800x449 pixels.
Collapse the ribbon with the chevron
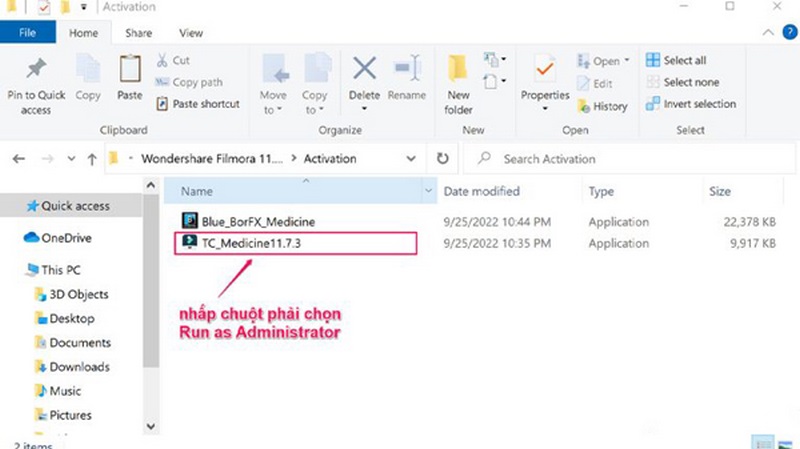(x=768, y=33)
